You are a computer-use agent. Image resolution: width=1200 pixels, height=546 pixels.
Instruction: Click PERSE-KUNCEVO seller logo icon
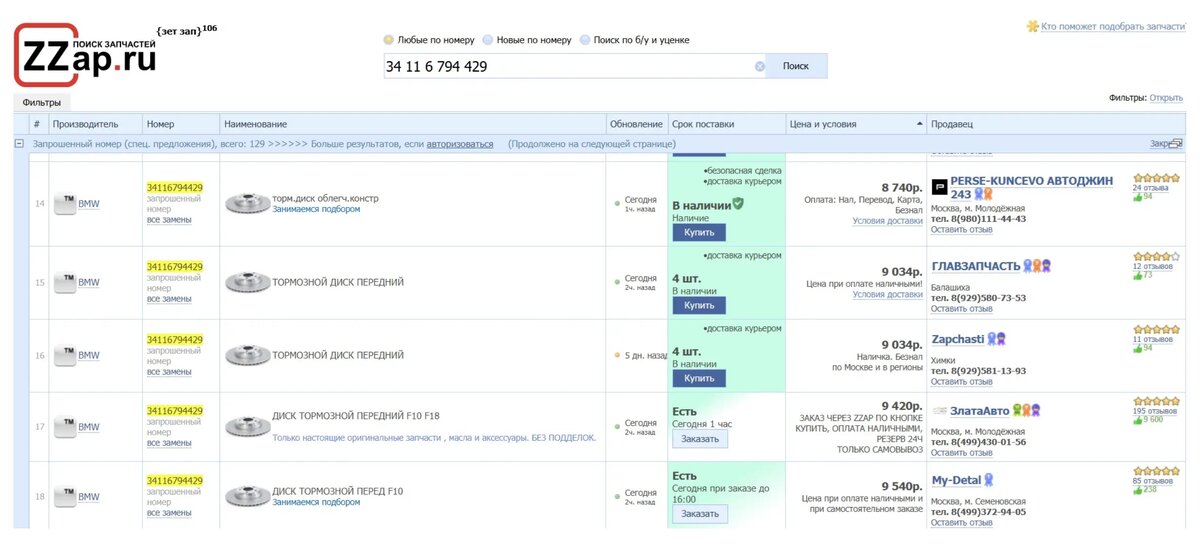tap(939, 186)
